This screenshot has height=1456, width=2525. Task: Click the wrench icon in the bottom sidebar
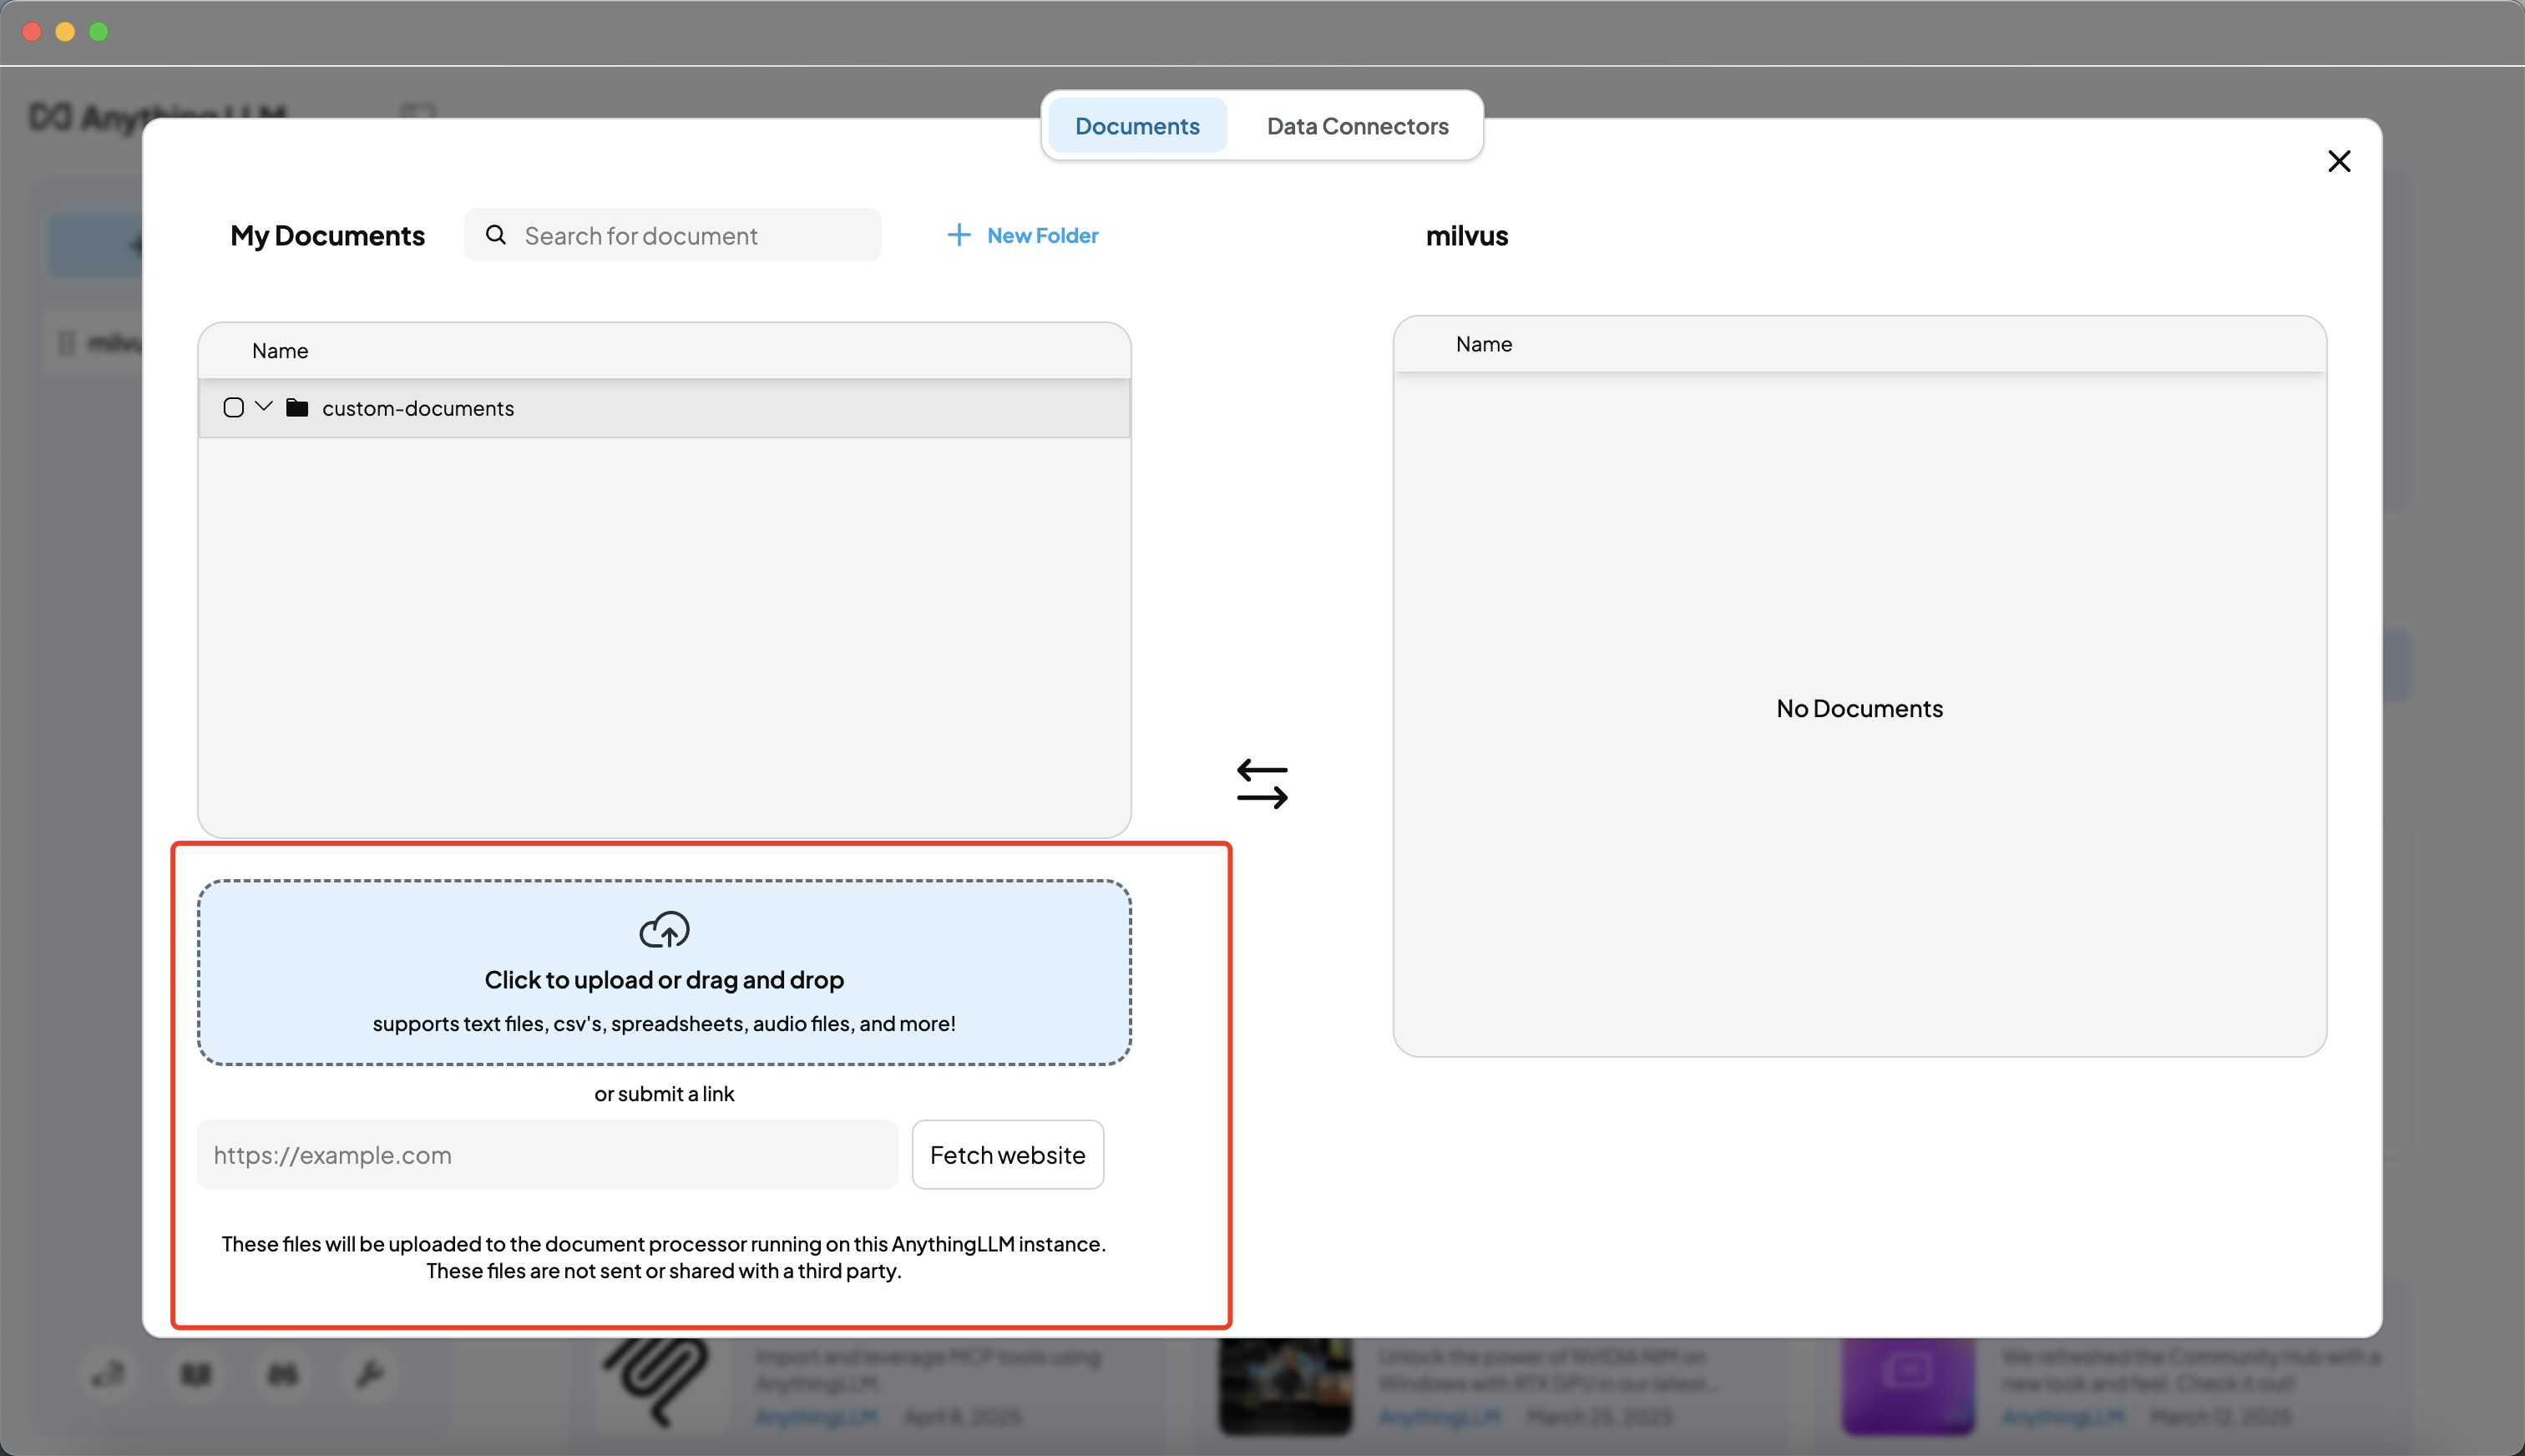point(369,1373)
